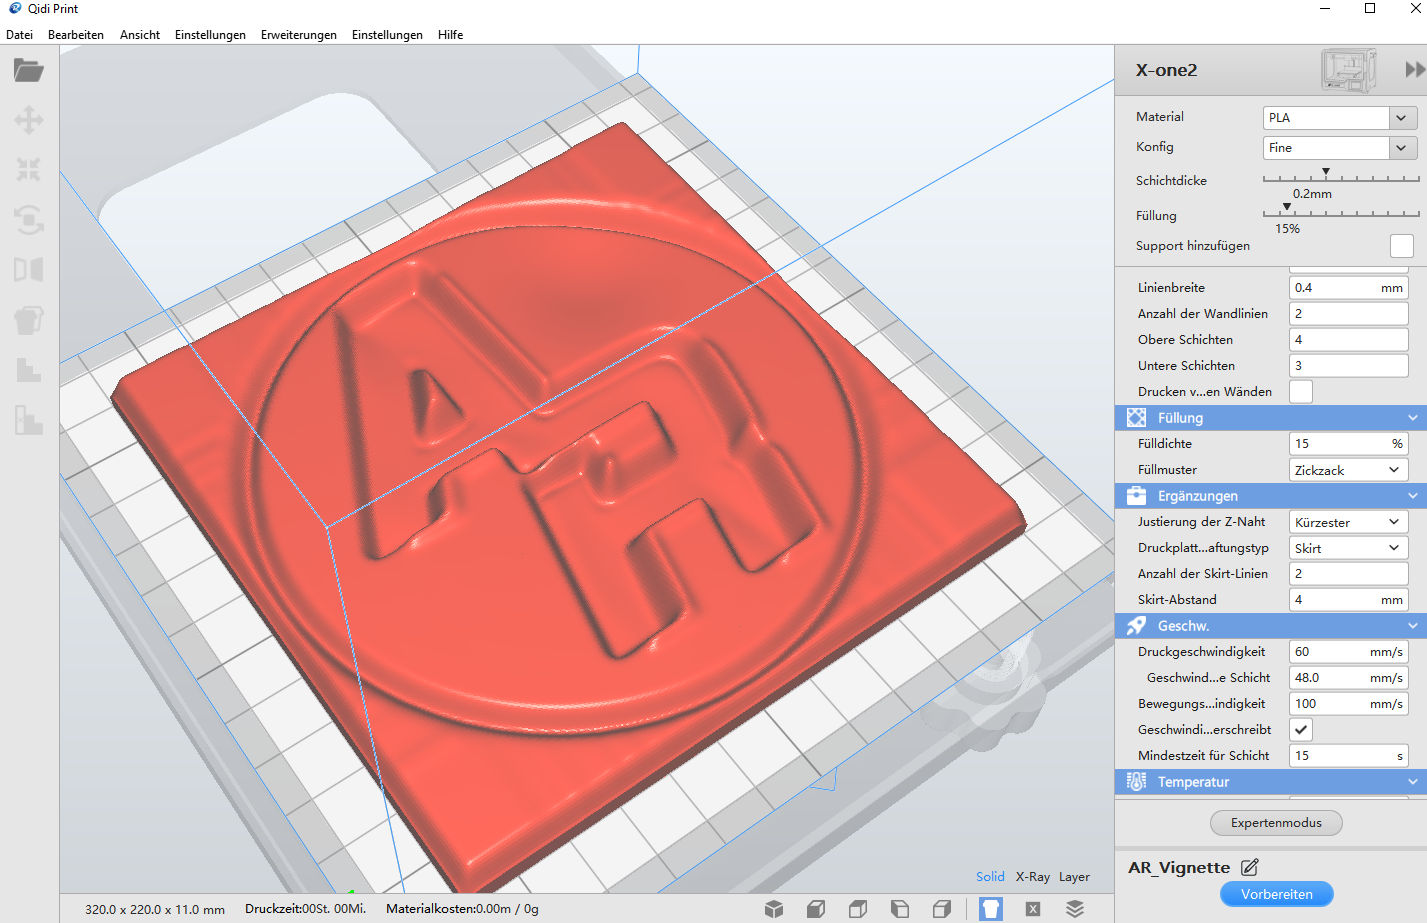The height and width of the screenshot is (923, 1427).
Task: Collapse the Geschw. section header chevron
Action: pos(1412,626)
